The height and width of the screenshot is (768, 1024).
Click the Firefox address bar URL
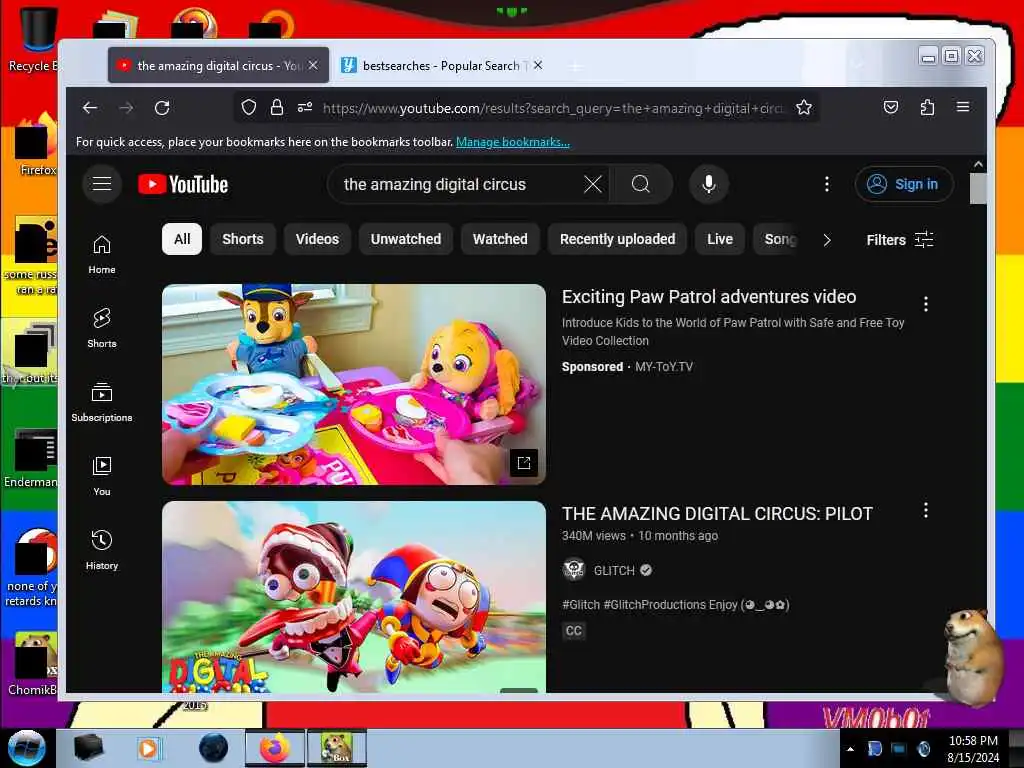[x=552, y=108]
